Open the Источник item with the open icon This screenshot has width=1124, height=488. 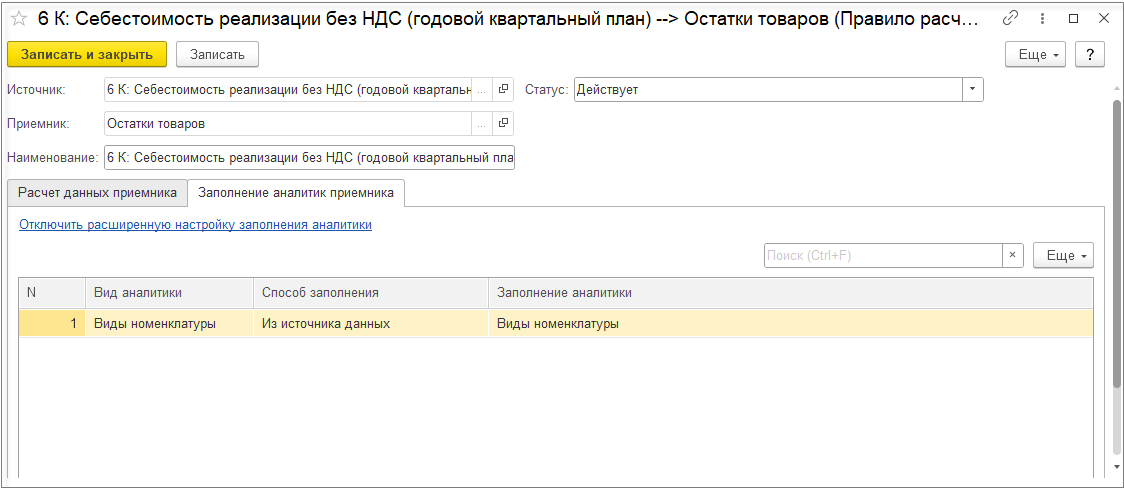pos(503,89)
